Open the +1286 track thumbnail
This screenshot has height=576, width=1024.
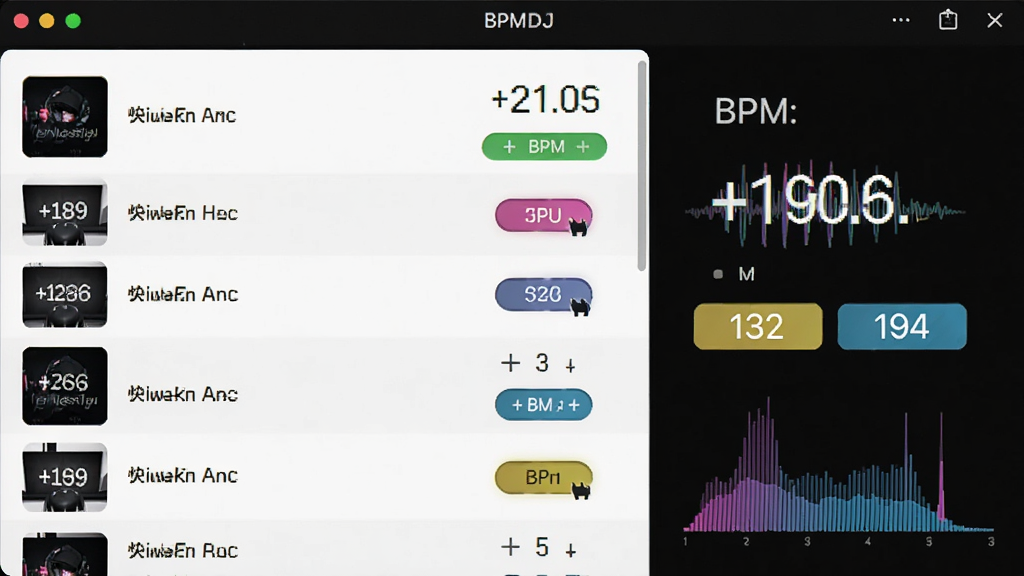[x=65, y=295]
